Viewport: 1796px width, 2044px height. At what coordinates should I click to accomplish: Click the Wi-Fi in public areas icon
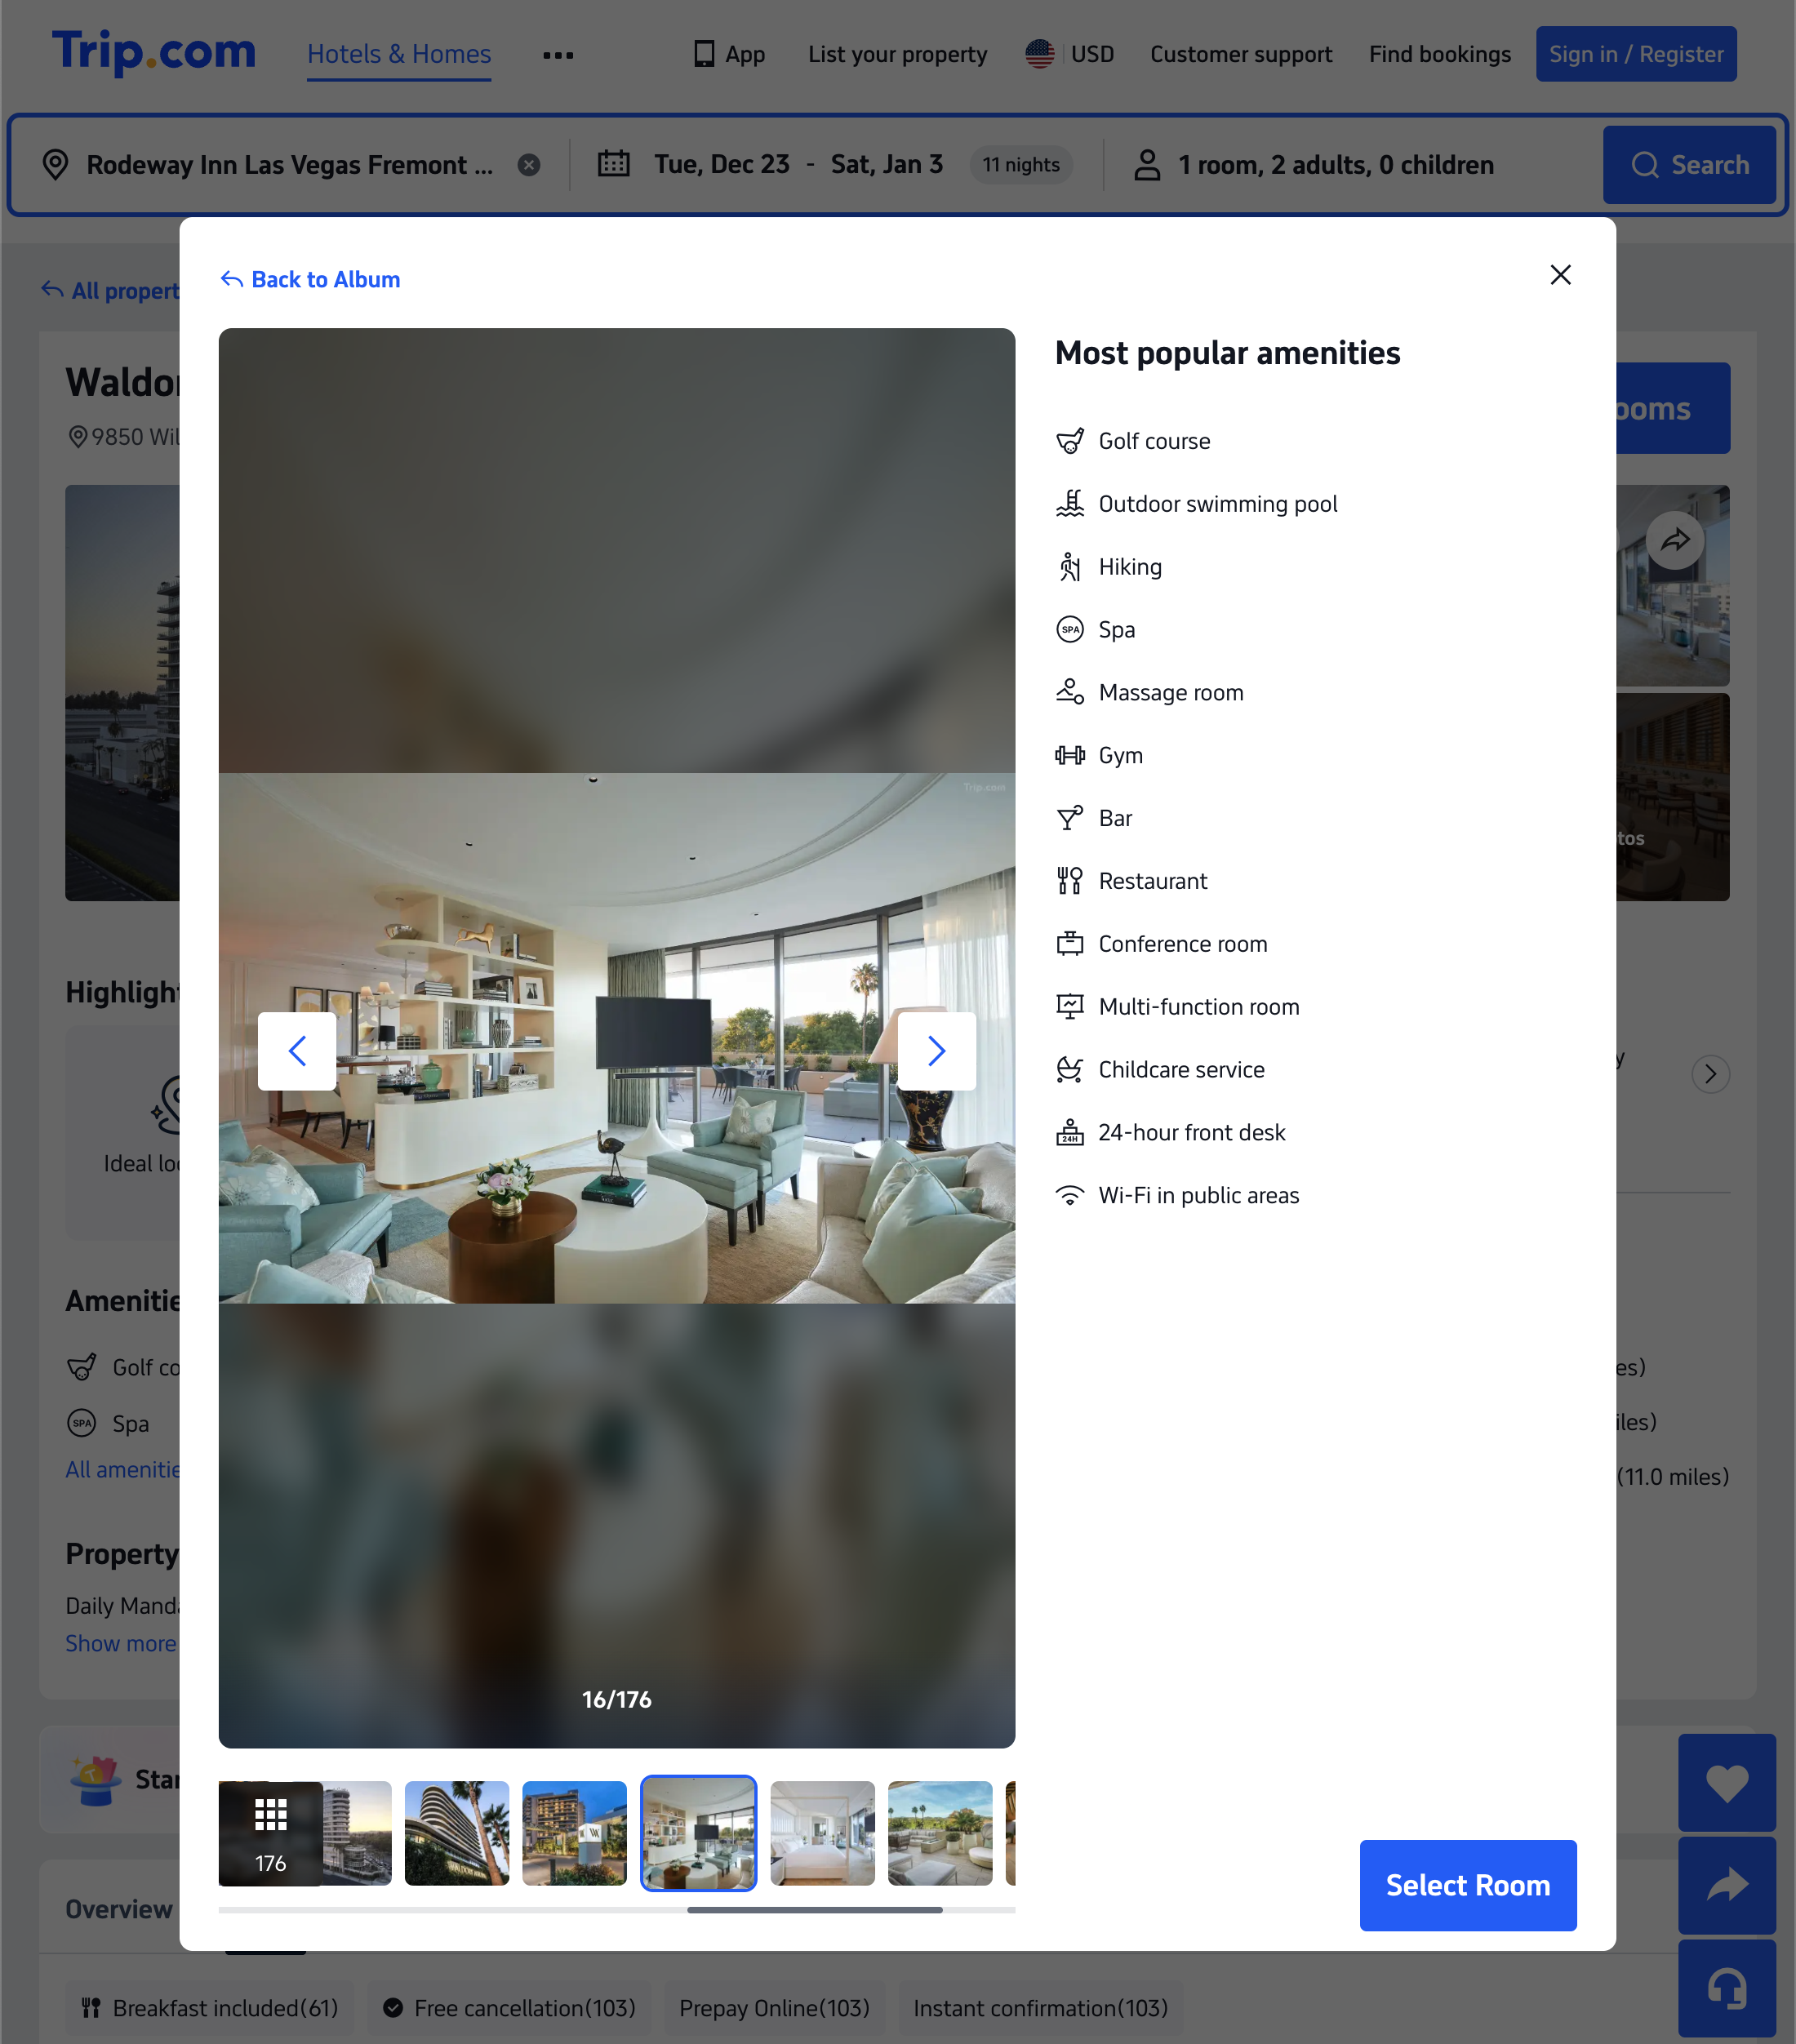(x=1070, y=1194)
